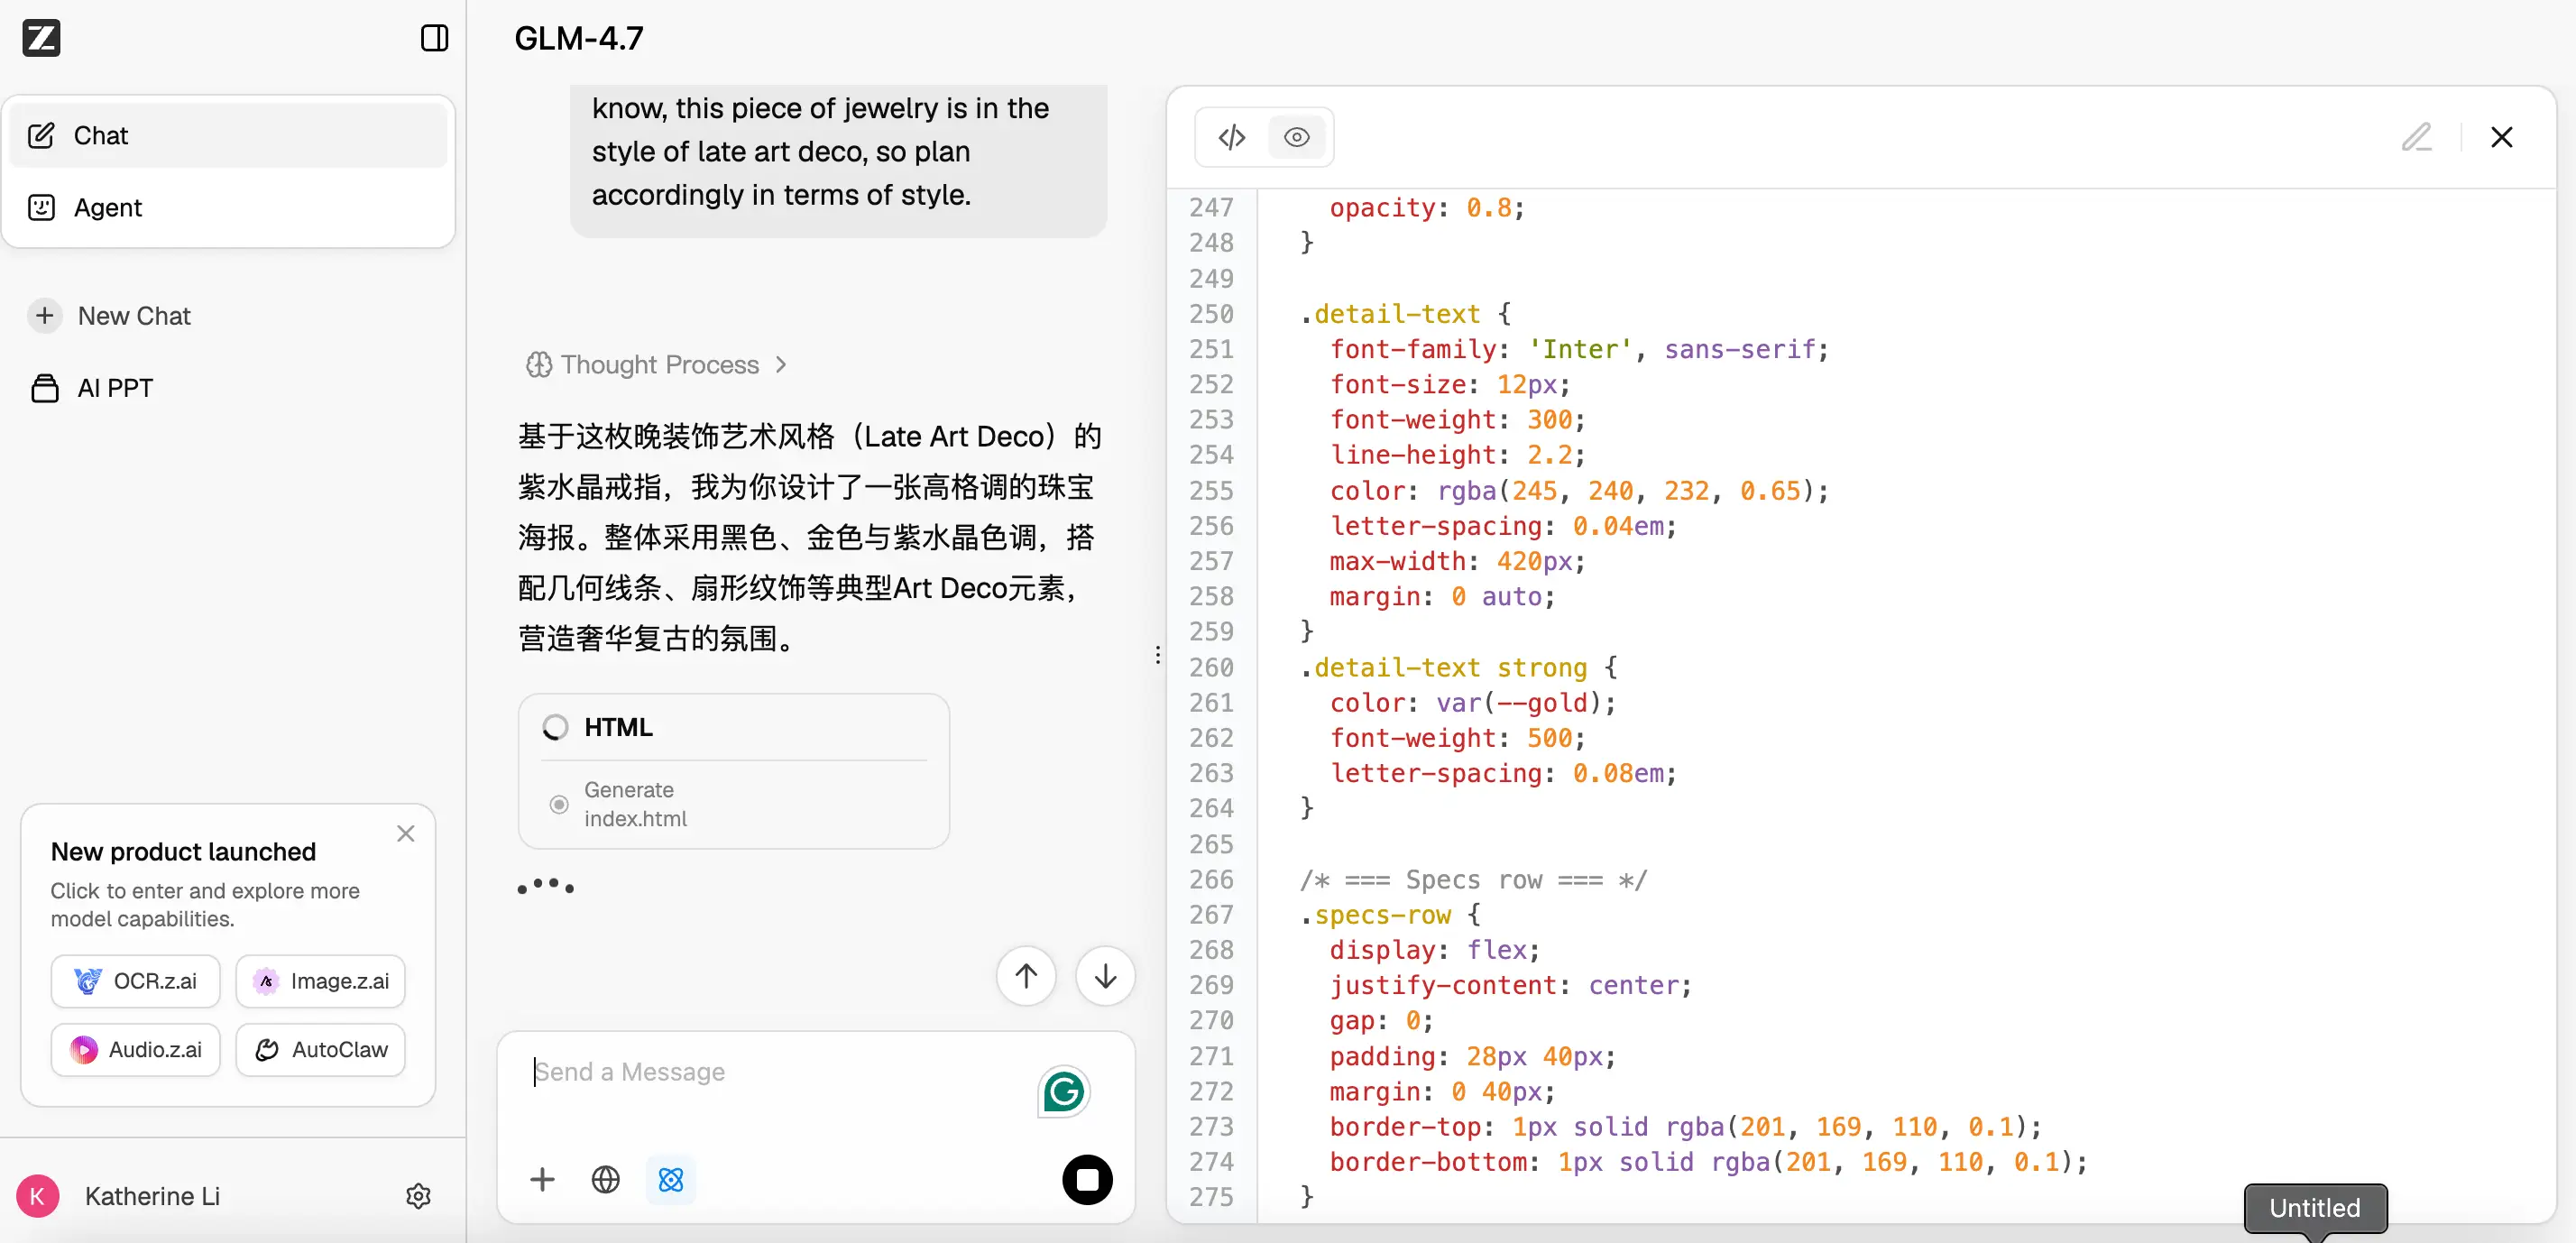The image size is (2576, 1243).
Task: Click the Untitled tooltip label
Action: click(2314, 1207)
